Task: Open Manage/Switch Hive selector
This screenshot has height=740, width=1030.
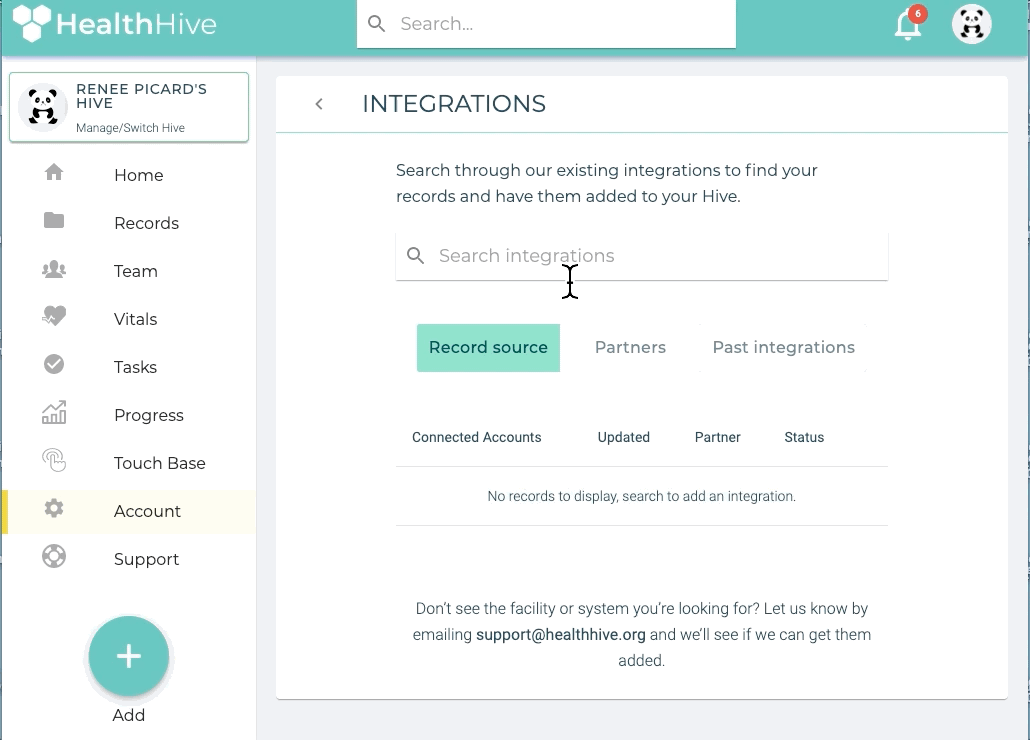Action: click(x=129, y=107)
